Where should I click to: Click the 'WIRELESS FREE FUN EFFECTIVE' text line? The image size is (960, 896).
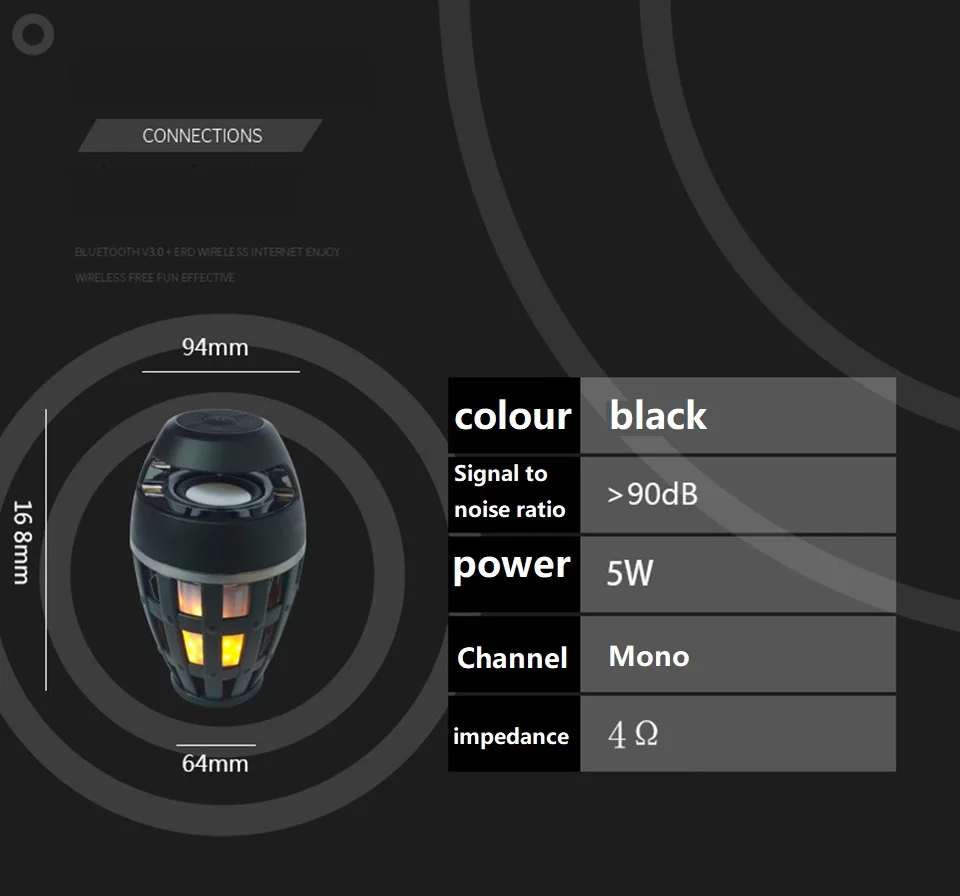(155, 277)
